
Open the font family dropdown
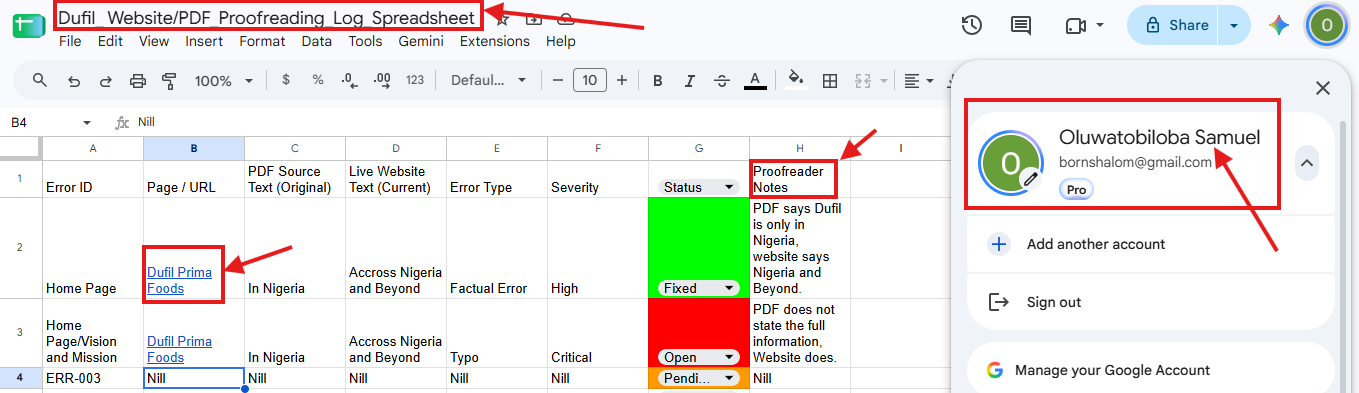pyautogui.click(x=488, y=80)
